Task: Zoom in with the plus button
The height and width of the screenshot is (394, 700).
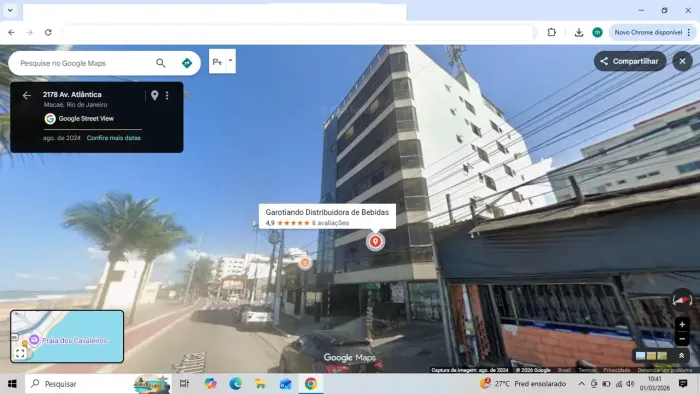Action: 682,324
